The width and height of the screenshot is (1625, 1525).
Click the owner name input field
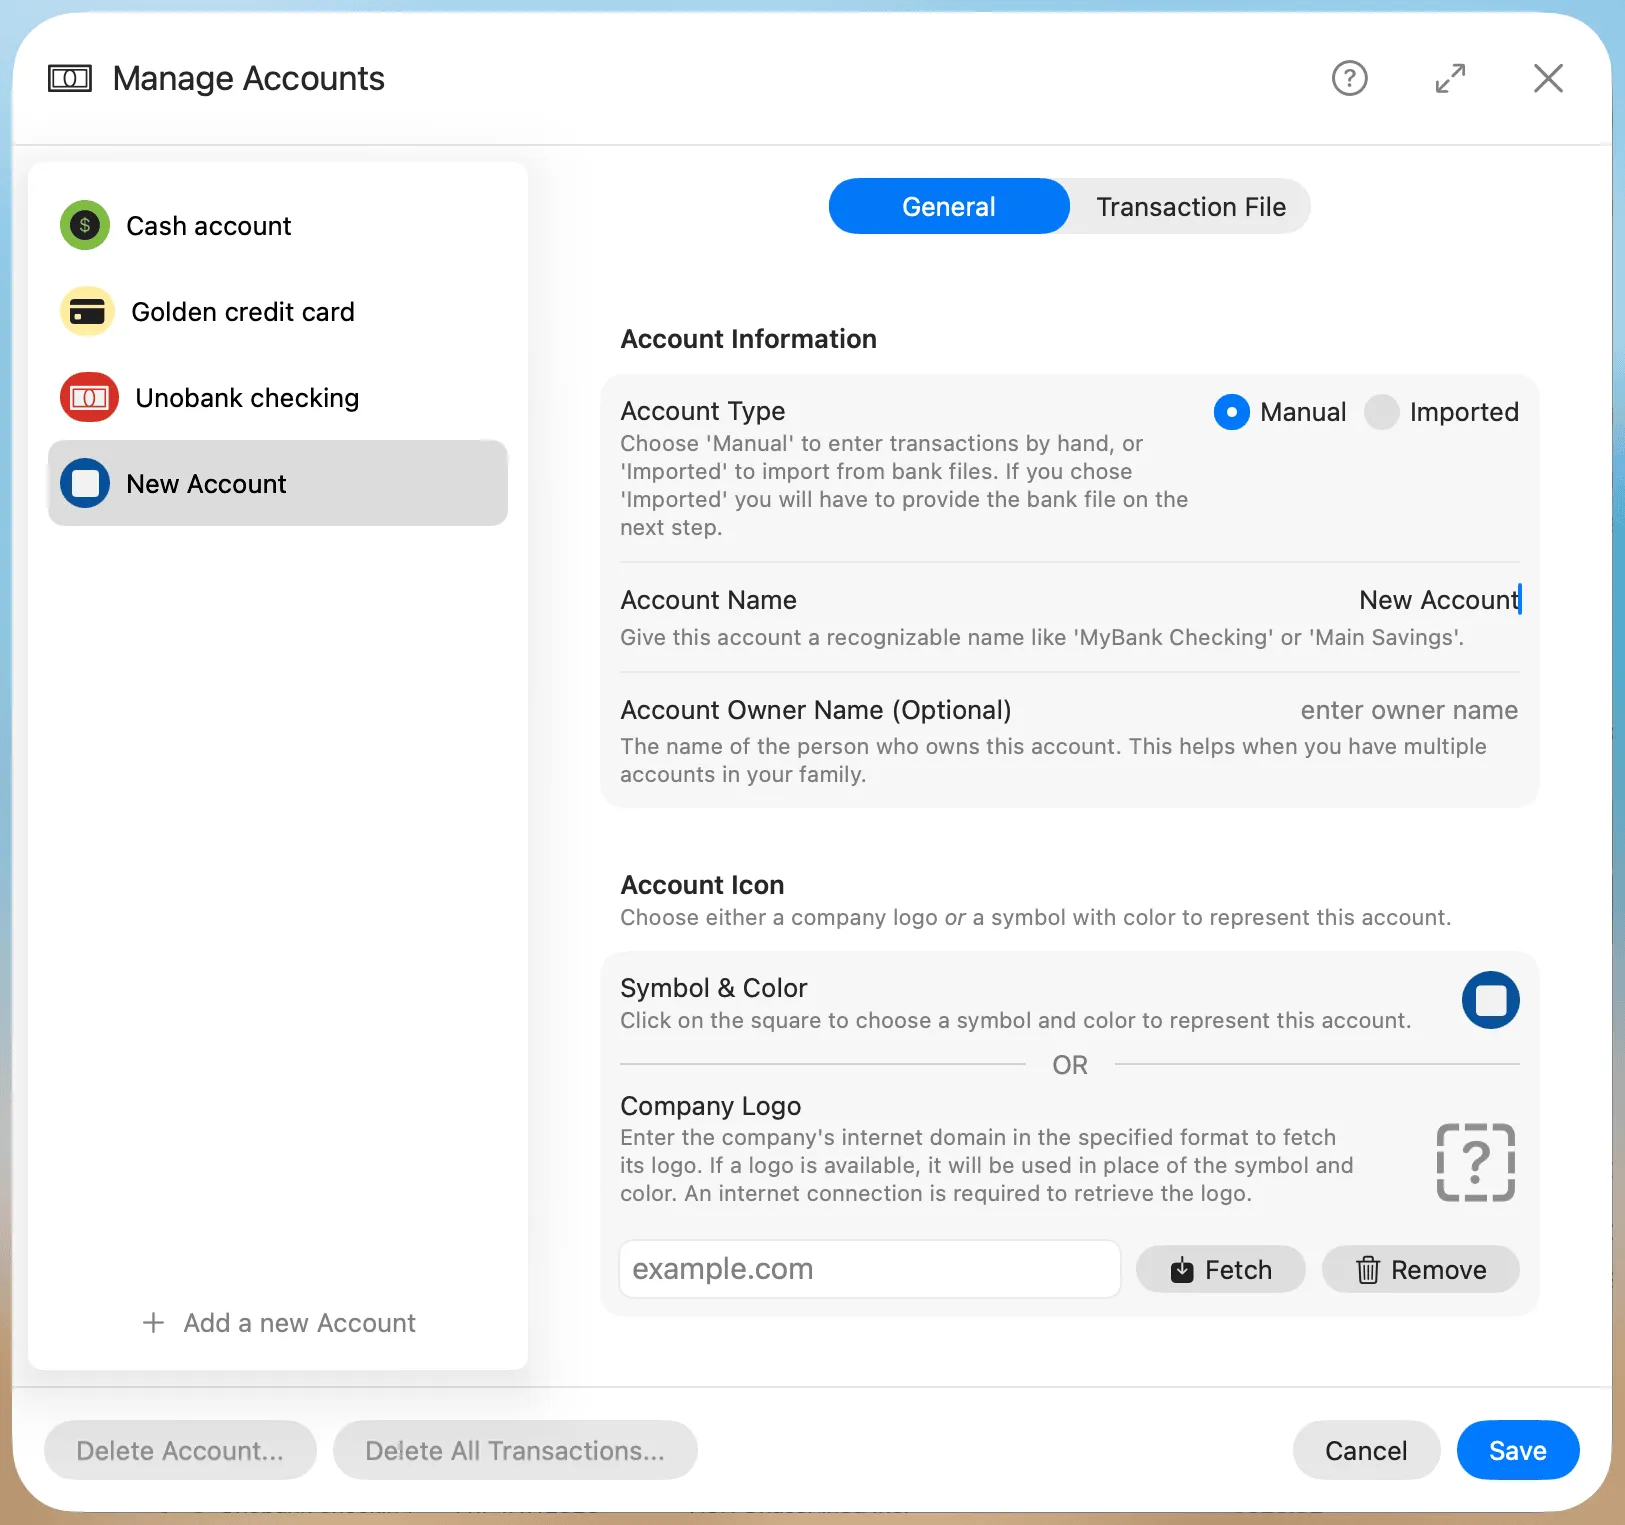[1409, 710]
